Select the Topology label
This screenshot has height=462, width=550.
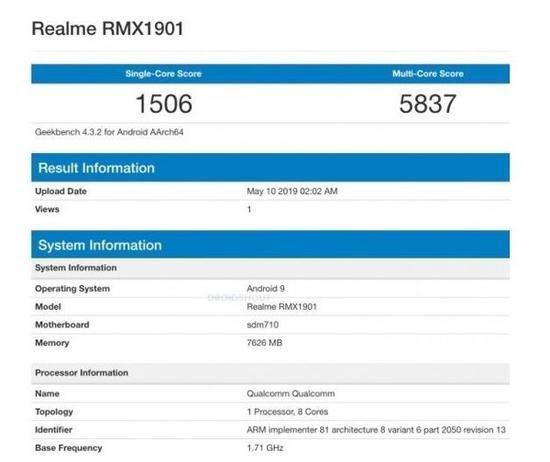(x=54, y=412)
